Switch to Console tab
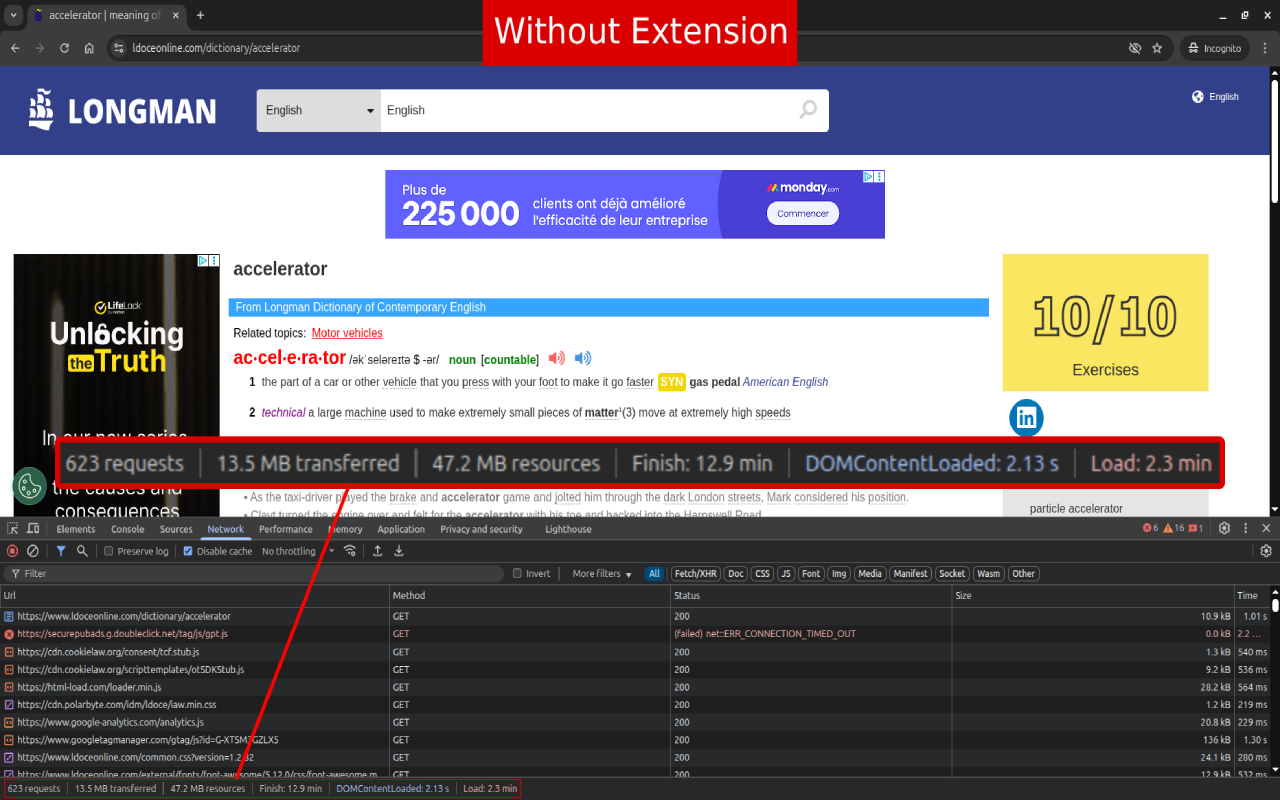1280x800 pixels. point(128,529)
